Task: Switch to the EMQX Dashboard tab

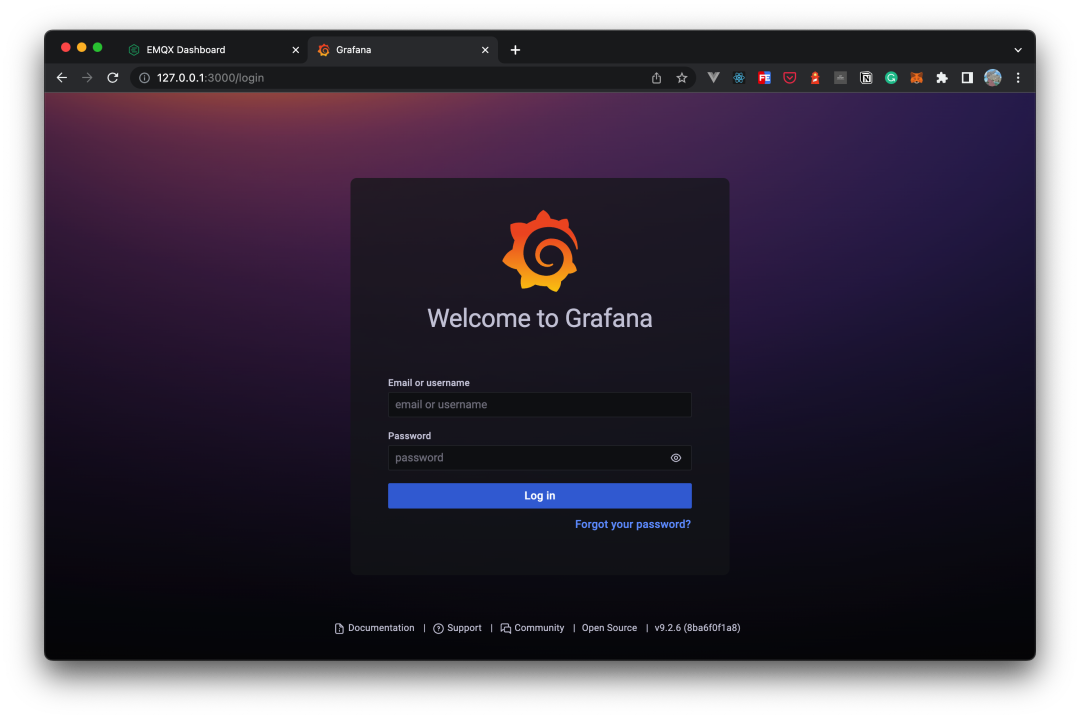Action: (x=214, y=50)
